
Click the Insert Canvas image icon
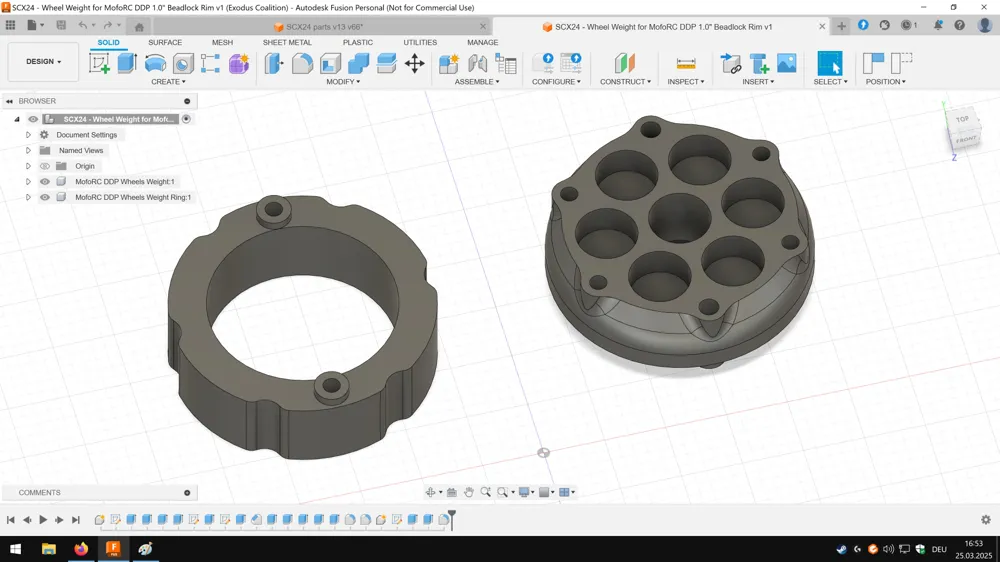(x=787, y=63)
